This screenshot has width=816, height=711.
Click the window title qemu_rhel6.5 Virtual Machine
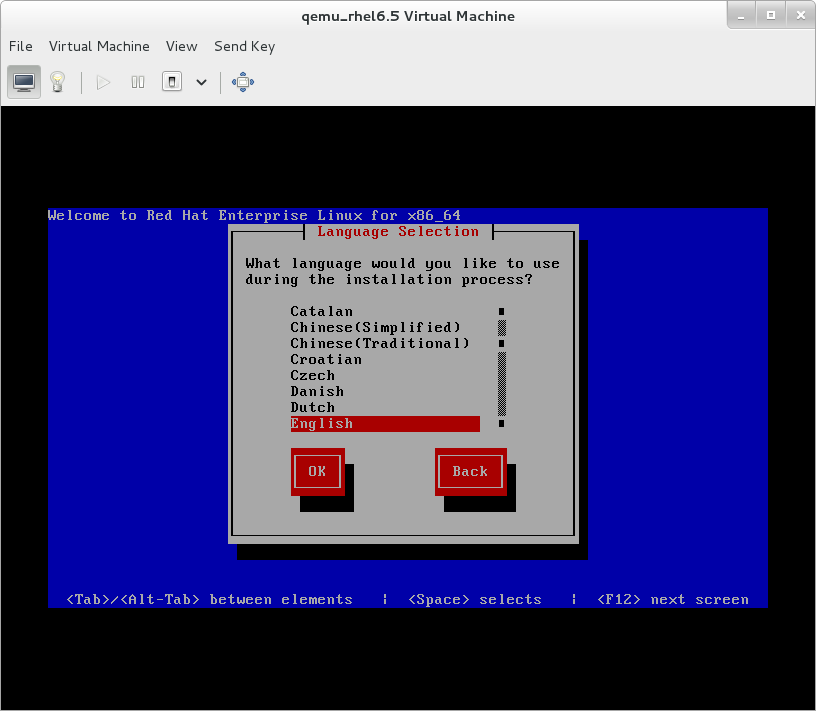[x=408, y=16]
